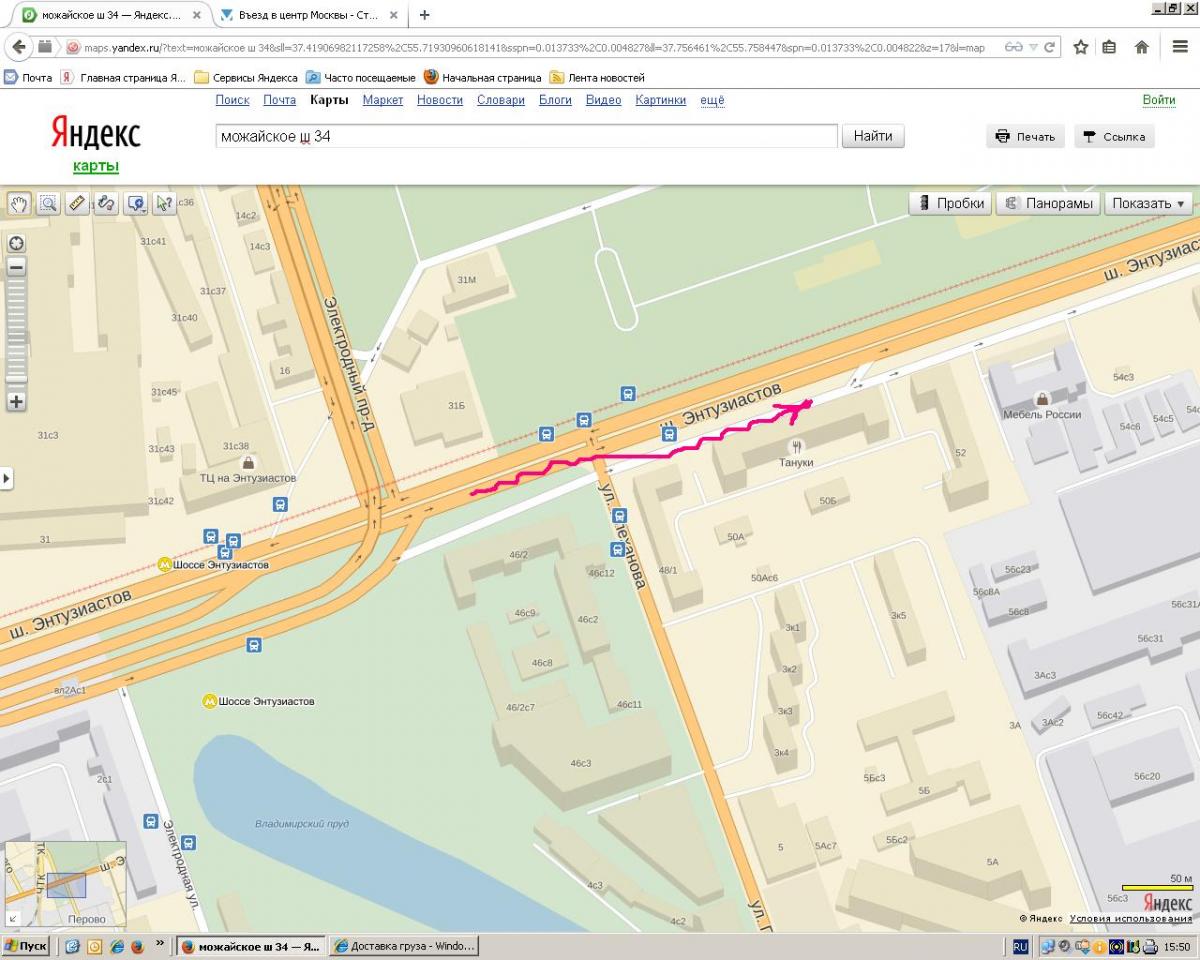Screen dimensions: 1200x960
Task: Zoom in with the plus button
Action: 16,402
